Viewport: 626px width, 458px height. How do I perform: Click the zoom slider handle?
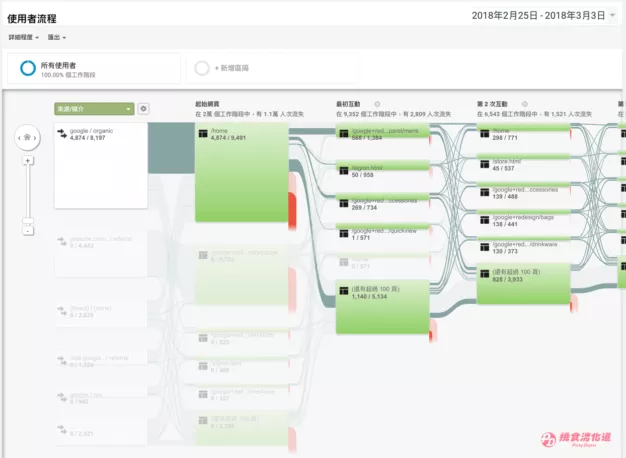click(x=28, y=221)
